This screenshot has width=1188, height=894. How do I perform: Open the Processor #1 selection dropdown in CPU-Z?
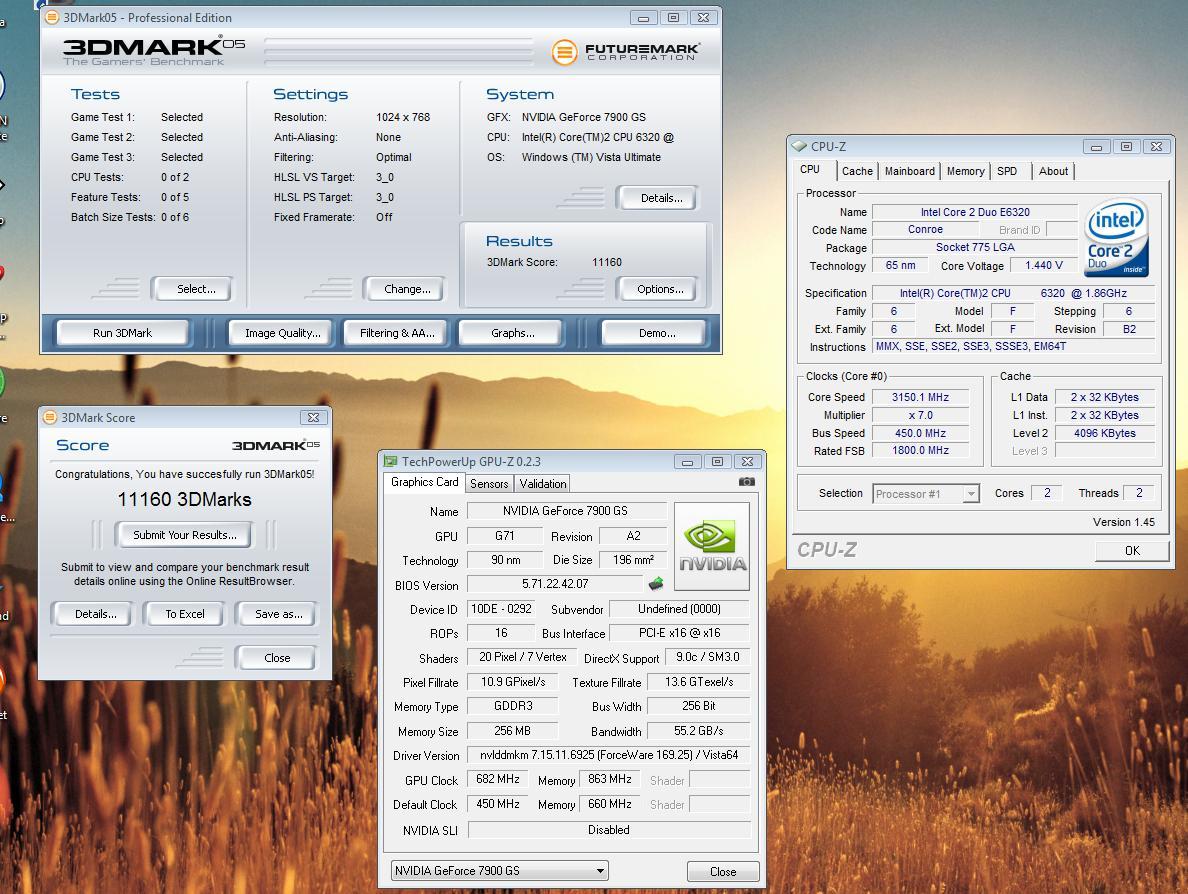click(926, 494)
